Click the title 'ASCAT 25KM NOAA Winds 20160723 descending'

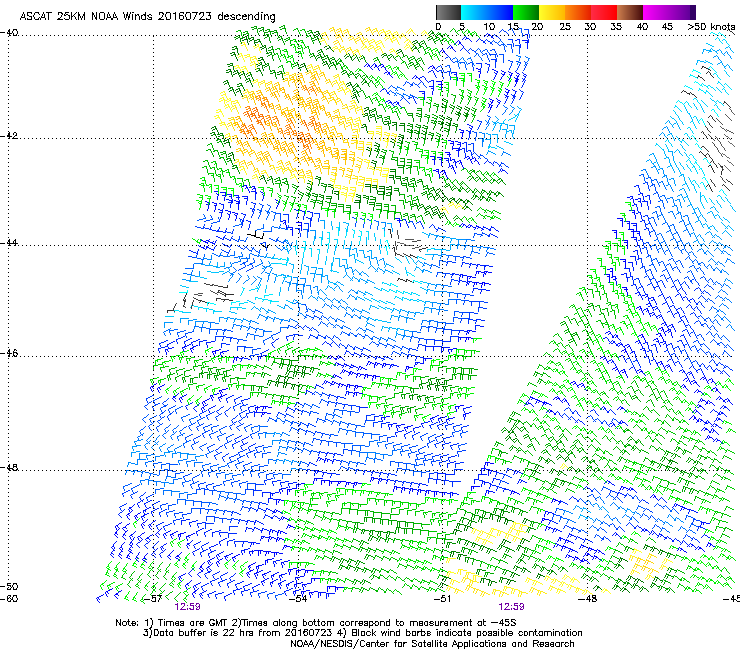click(x=147, y=16)
